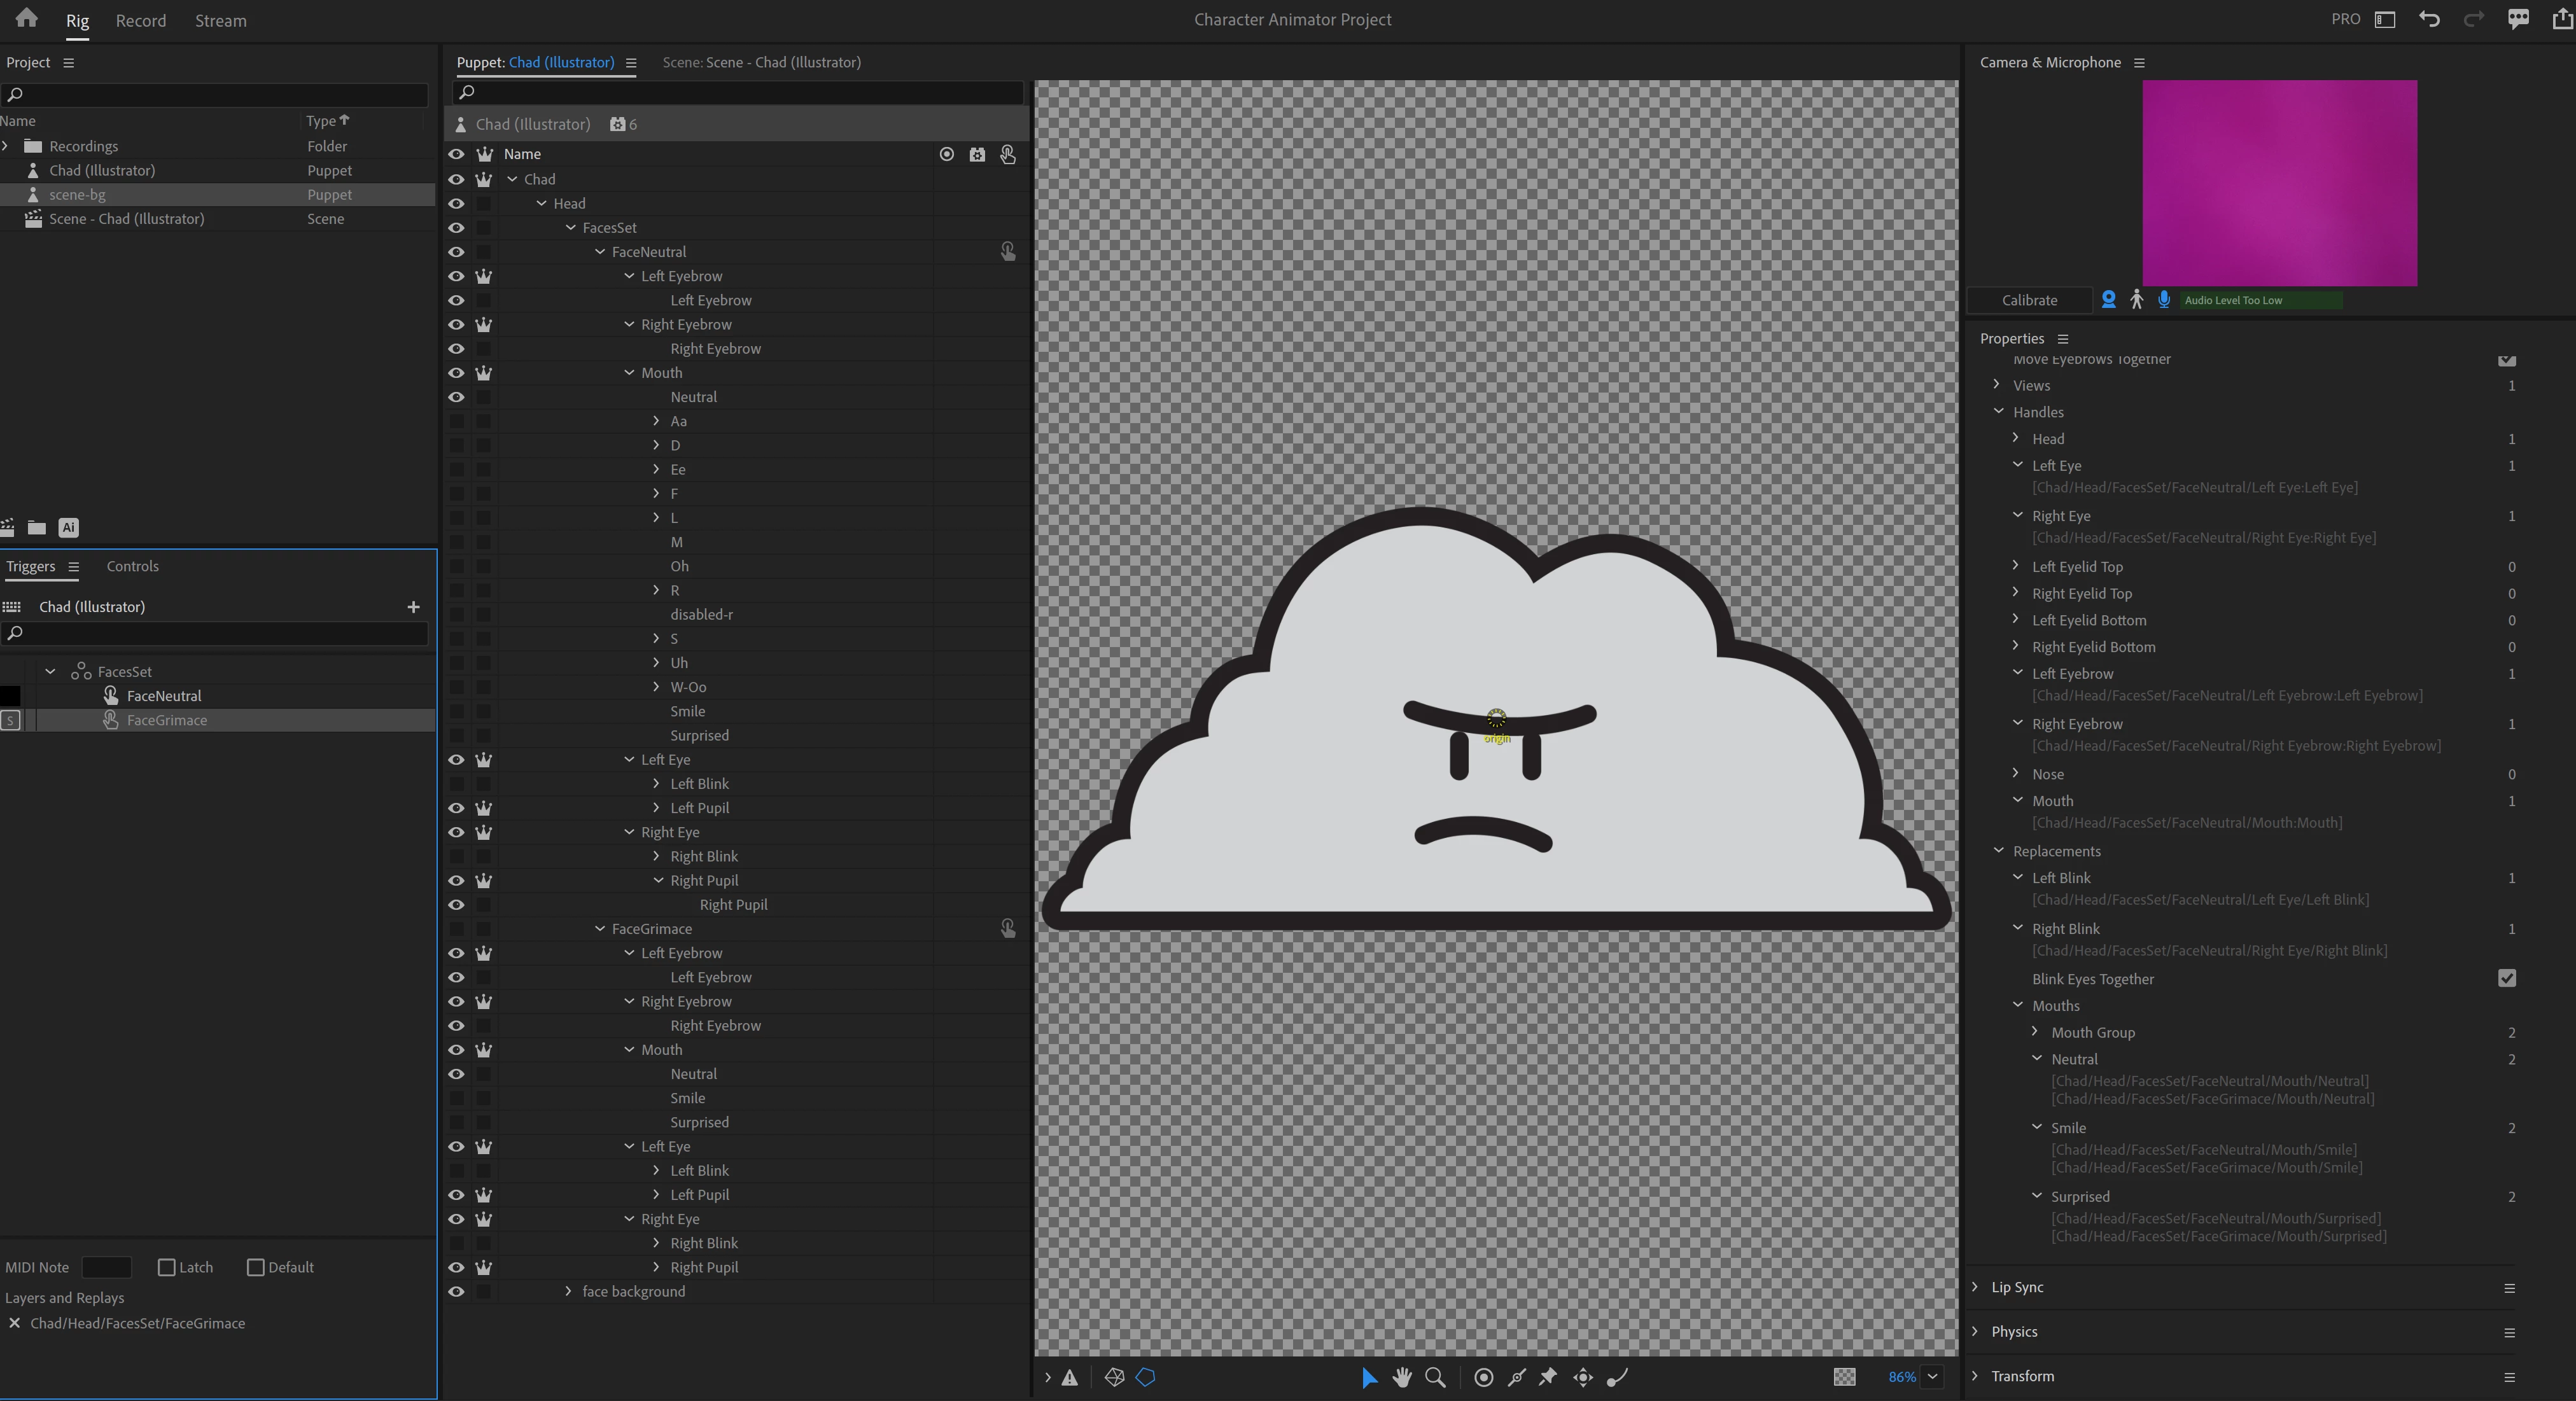
Task: Toggle transparency grid checkerboard icon
Action: click(1844, 1377)
